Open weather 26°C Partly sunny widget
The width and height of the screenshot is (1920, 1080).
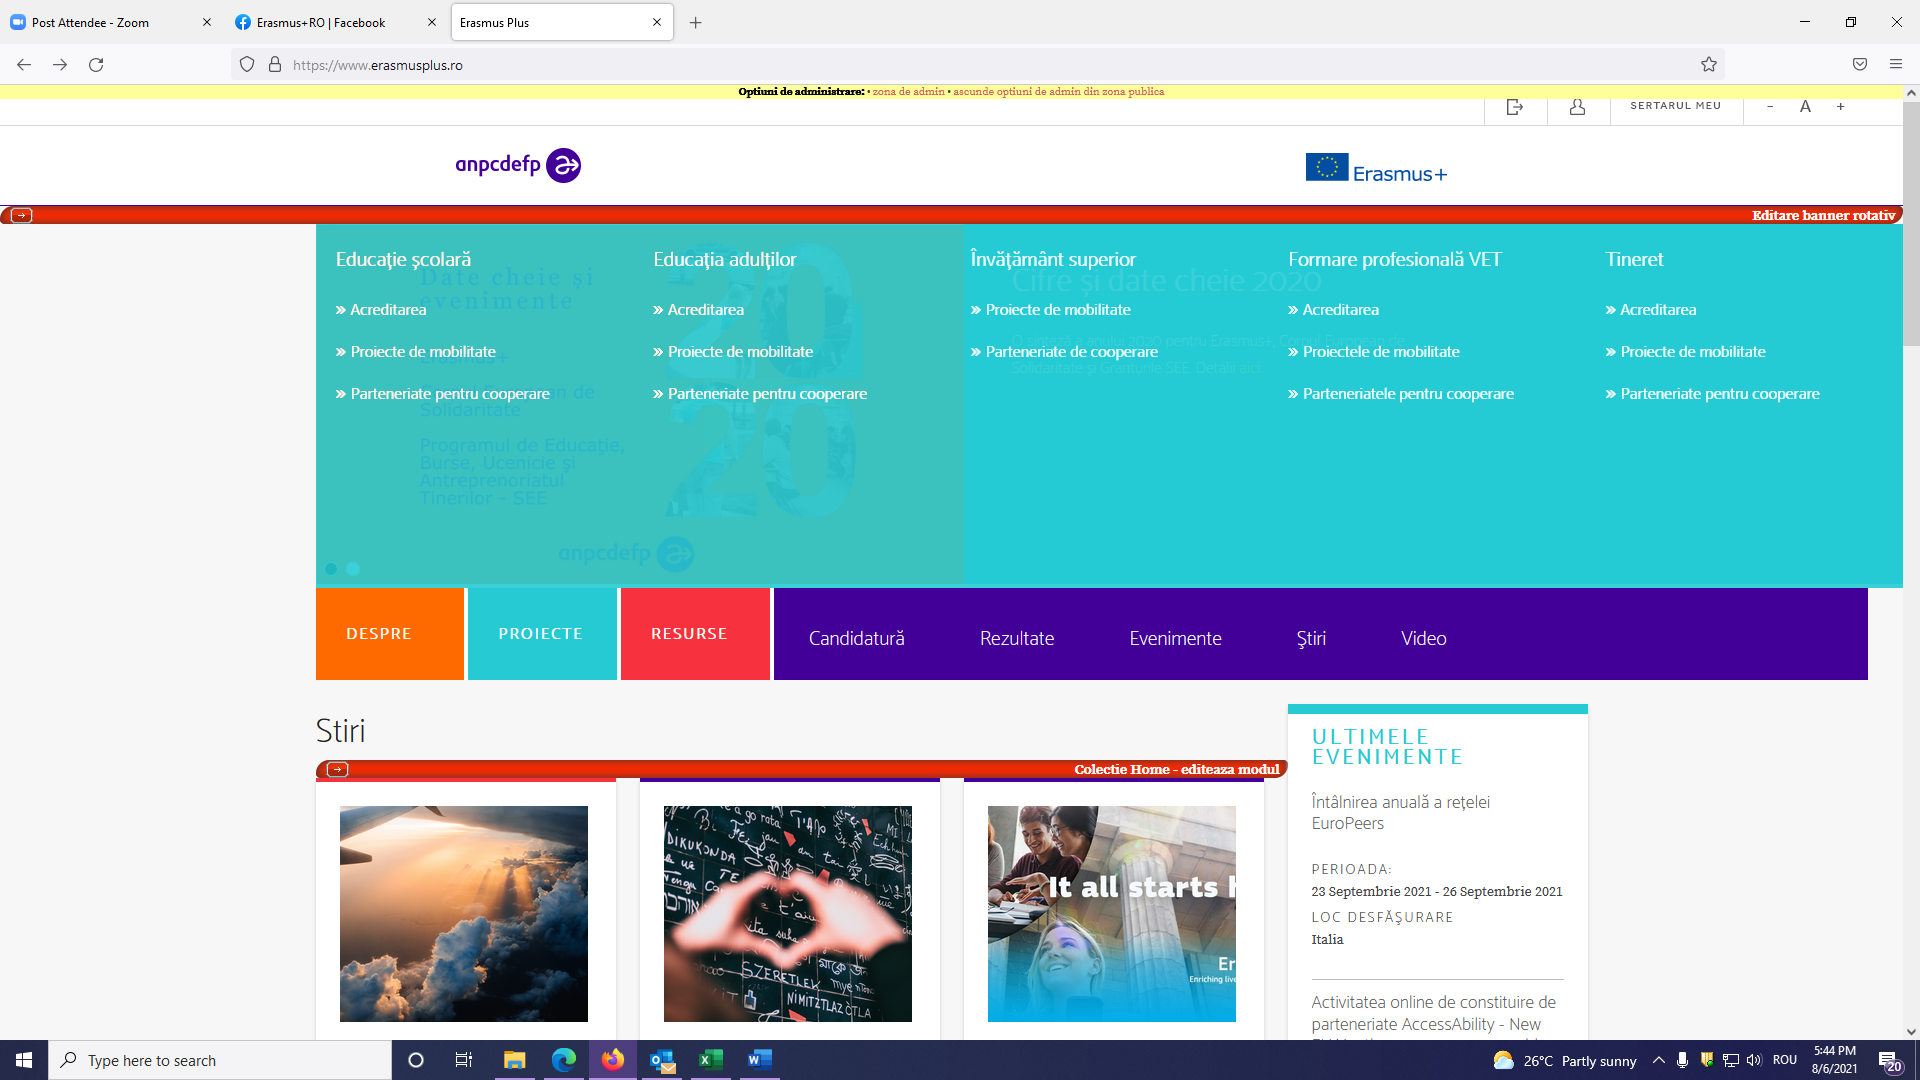point(1565,1060)
